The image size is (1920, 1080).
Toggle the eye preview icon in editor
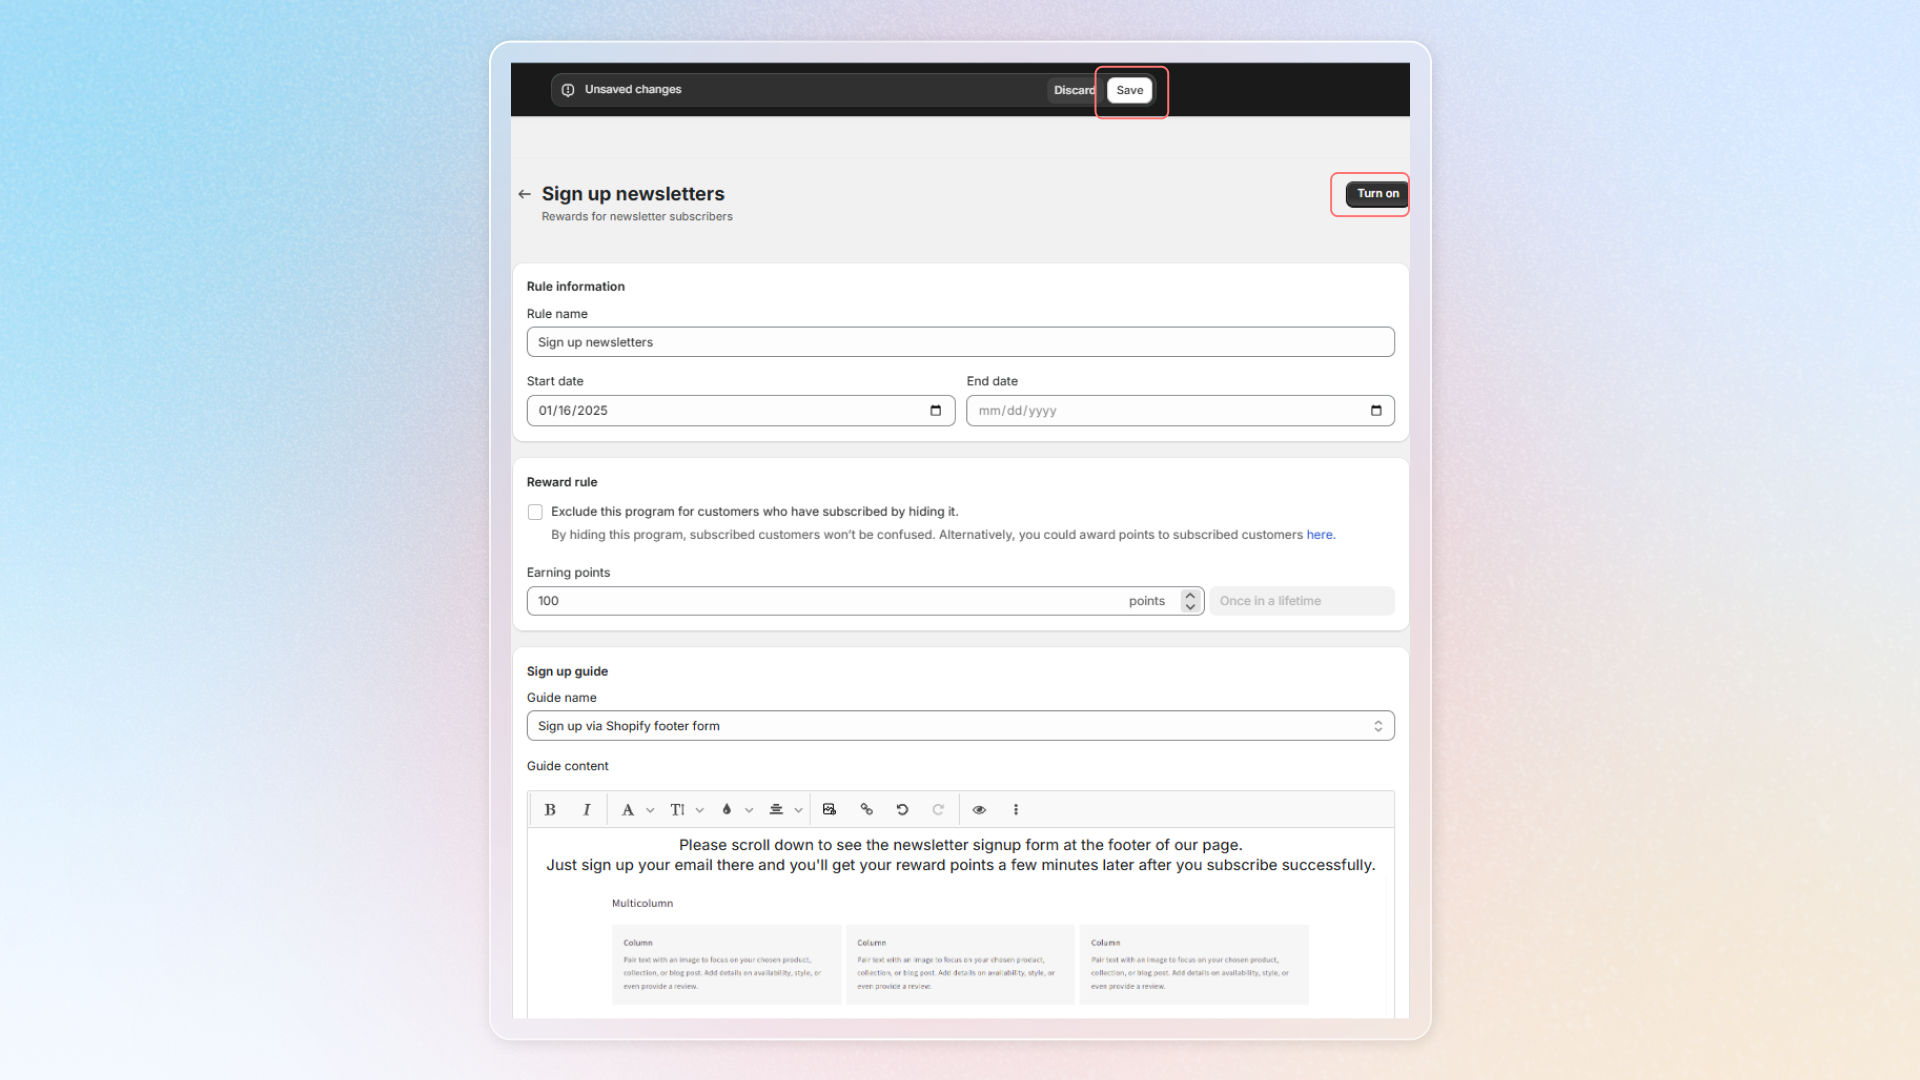979,810
